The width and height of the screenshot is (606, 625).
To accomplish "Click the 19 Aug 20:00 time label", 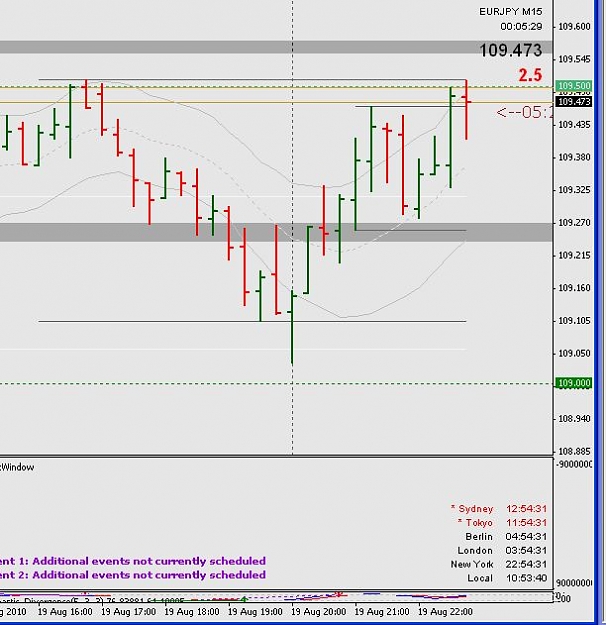I will [x=319, y=611].
